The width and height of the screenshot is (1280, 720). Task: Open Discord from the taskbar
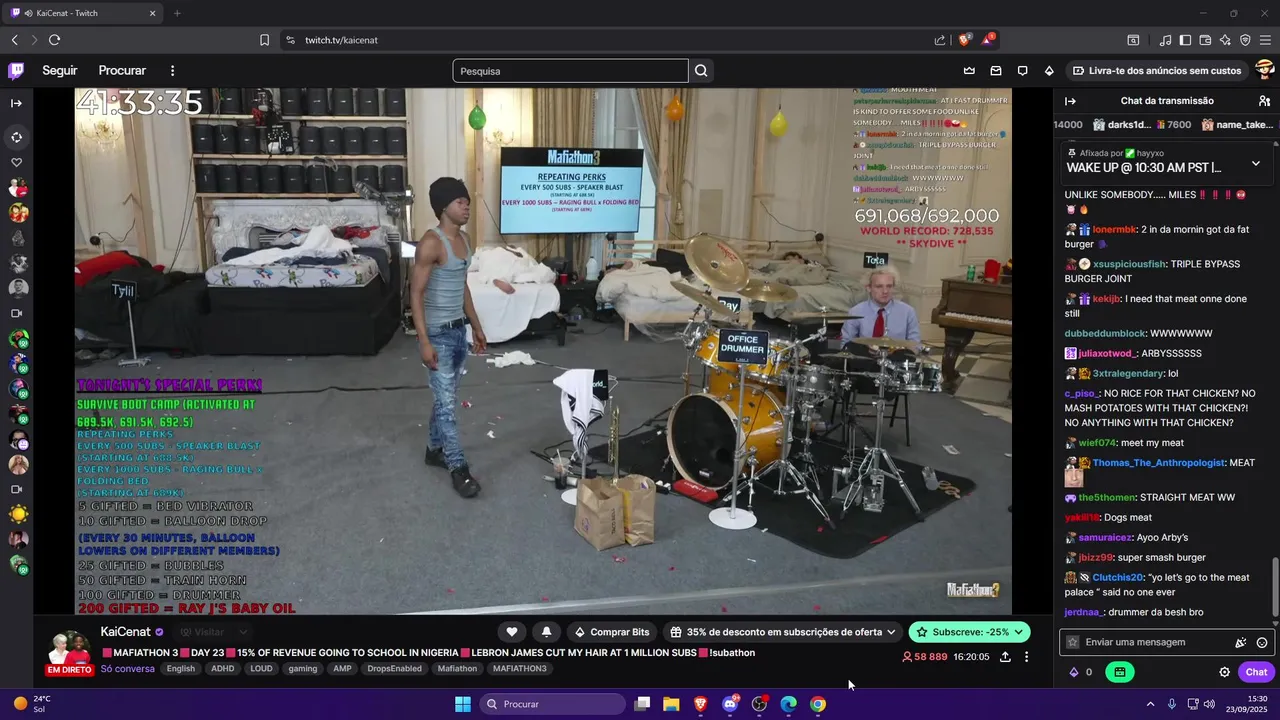(730, 704)
